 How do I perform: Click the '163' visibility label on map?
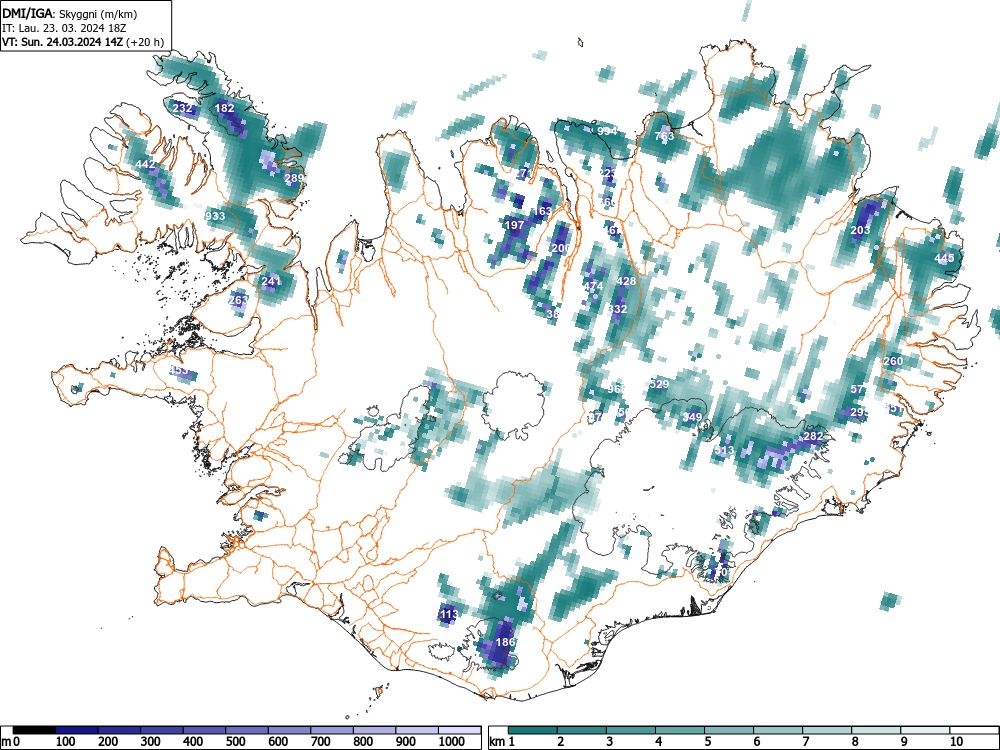point(542,211)
